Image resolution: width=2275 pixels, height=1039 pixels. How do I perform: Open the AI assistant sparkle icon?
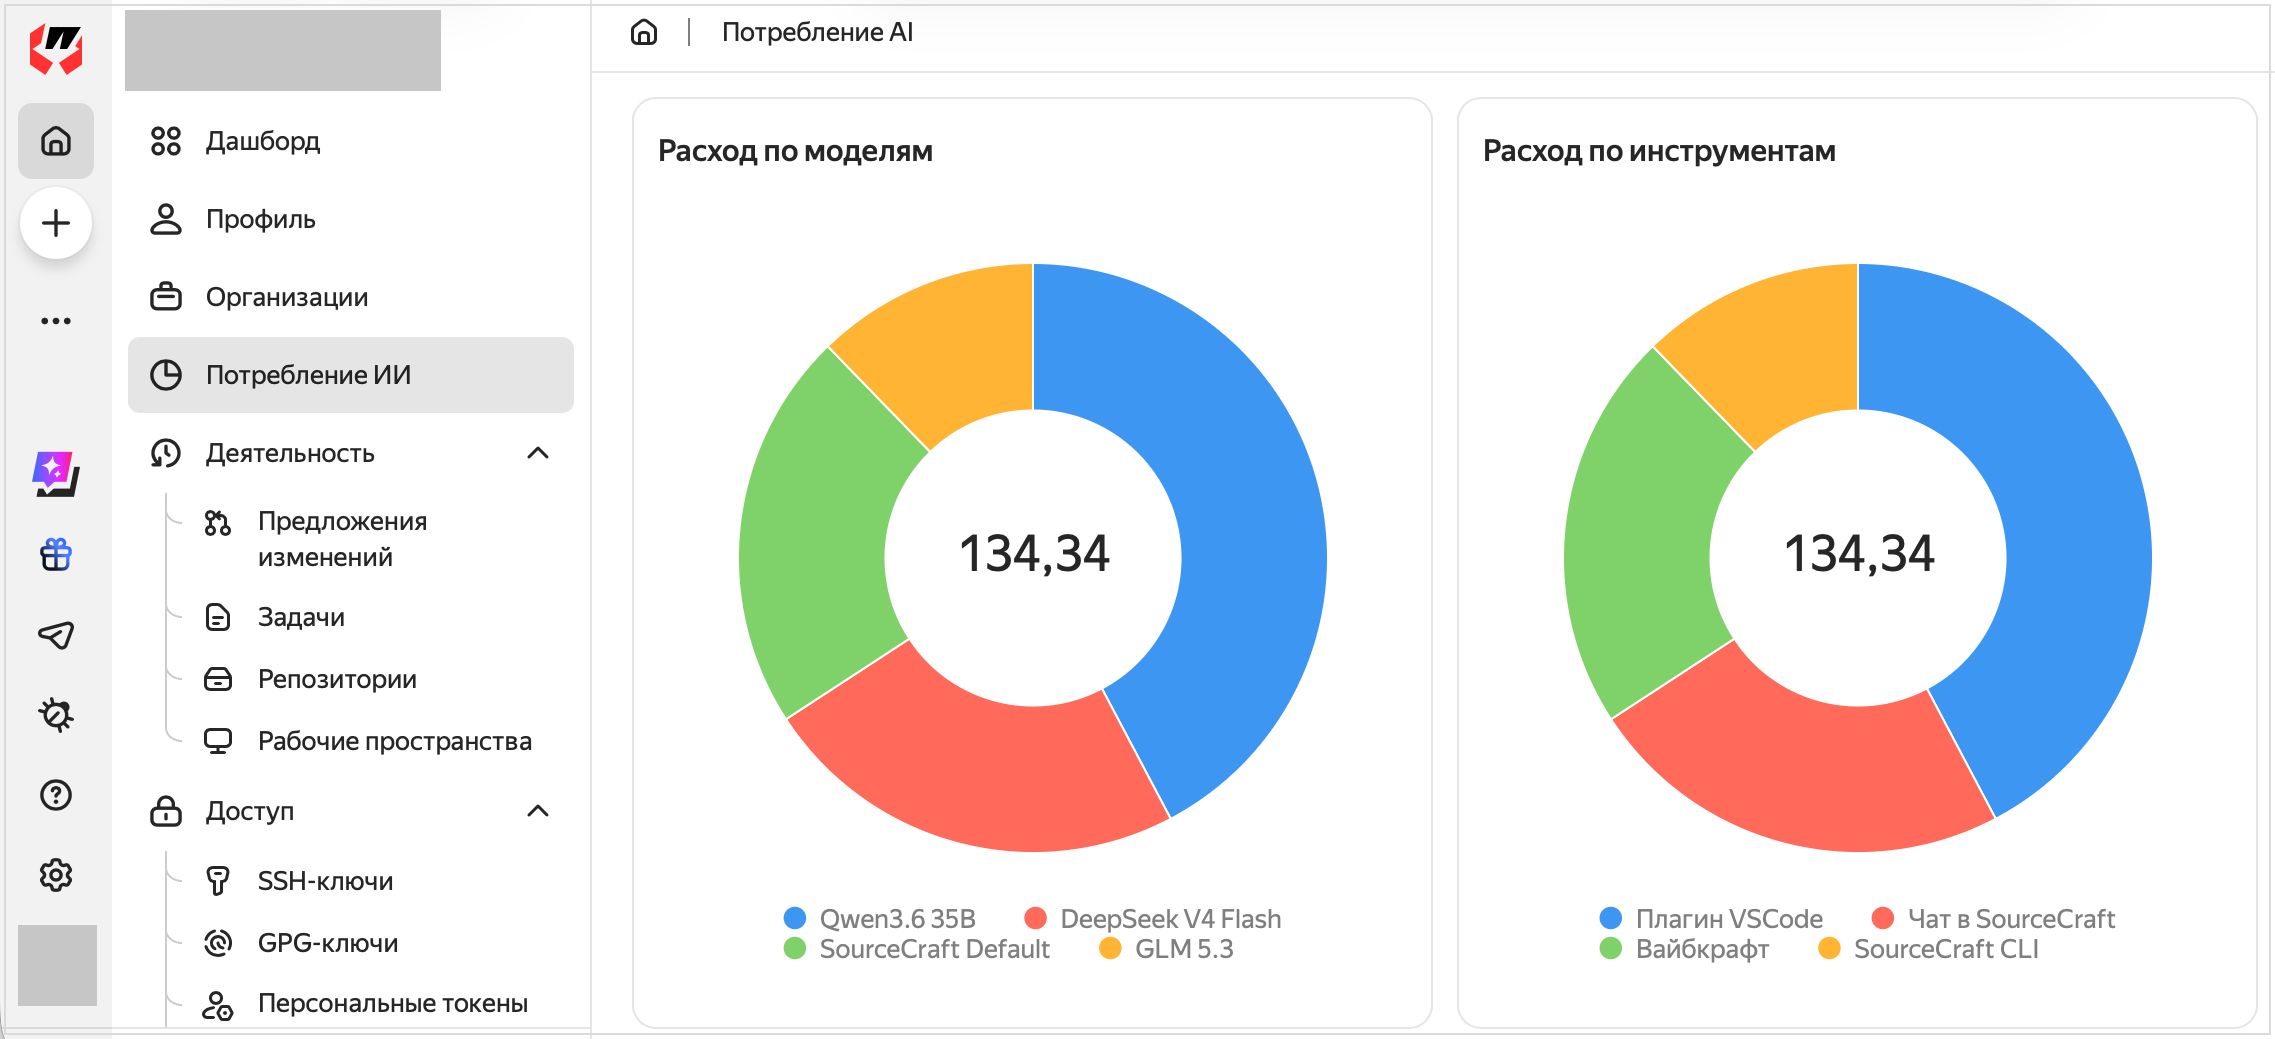click(56, 474)
